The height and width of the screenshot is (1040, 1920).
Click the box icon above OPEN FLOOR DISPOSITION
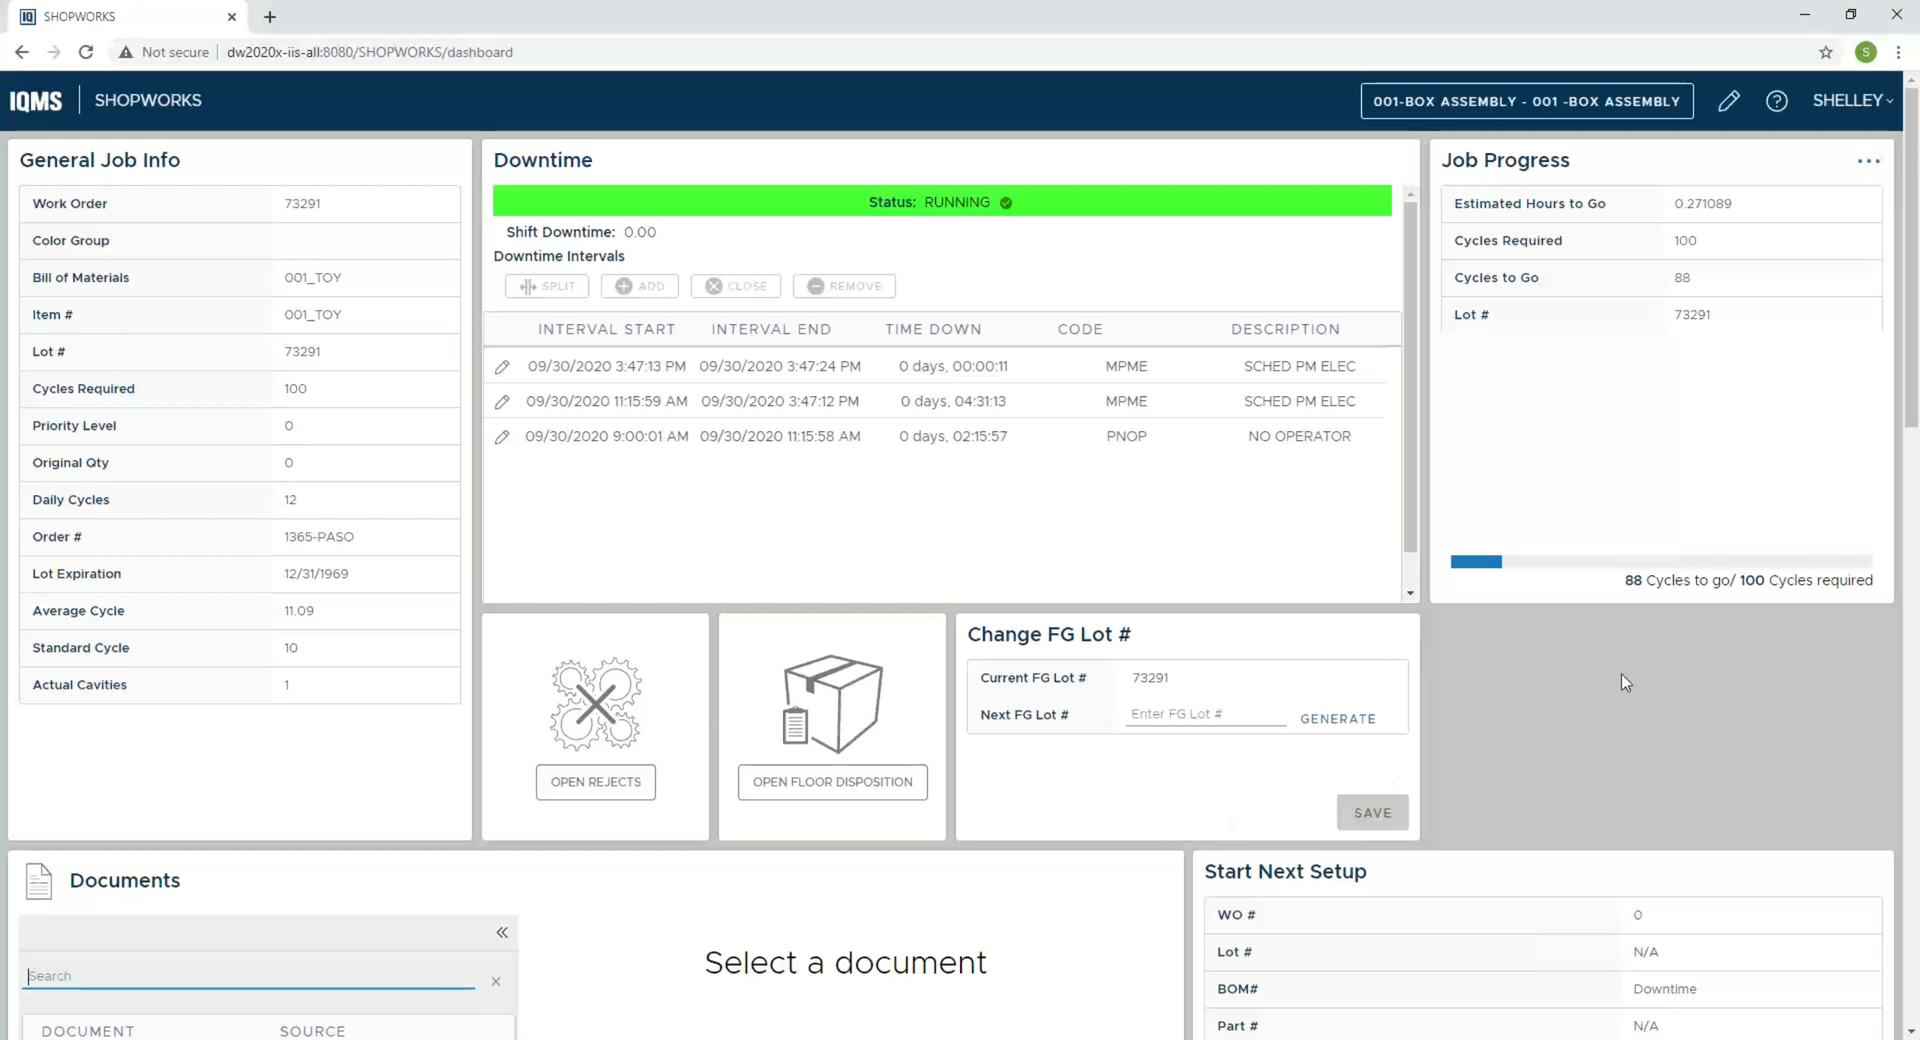coord(832,703)
